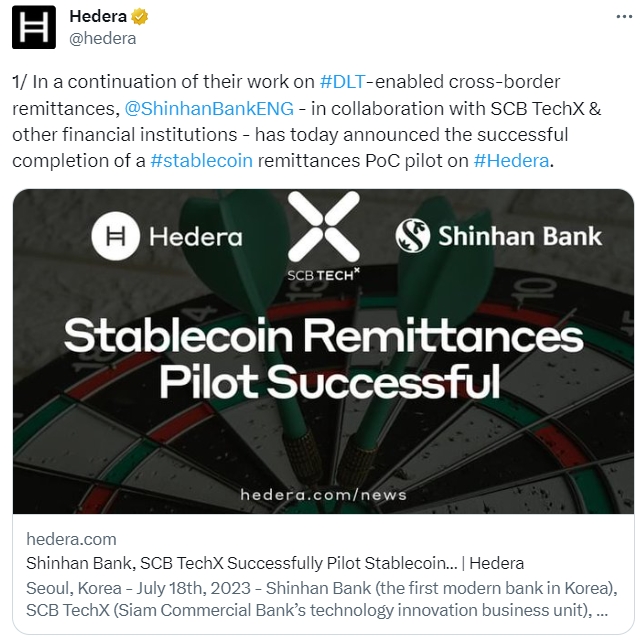This screenshot has width=644, height=643.
Task: Open the Hedera display name link
Action: [99, 17]
